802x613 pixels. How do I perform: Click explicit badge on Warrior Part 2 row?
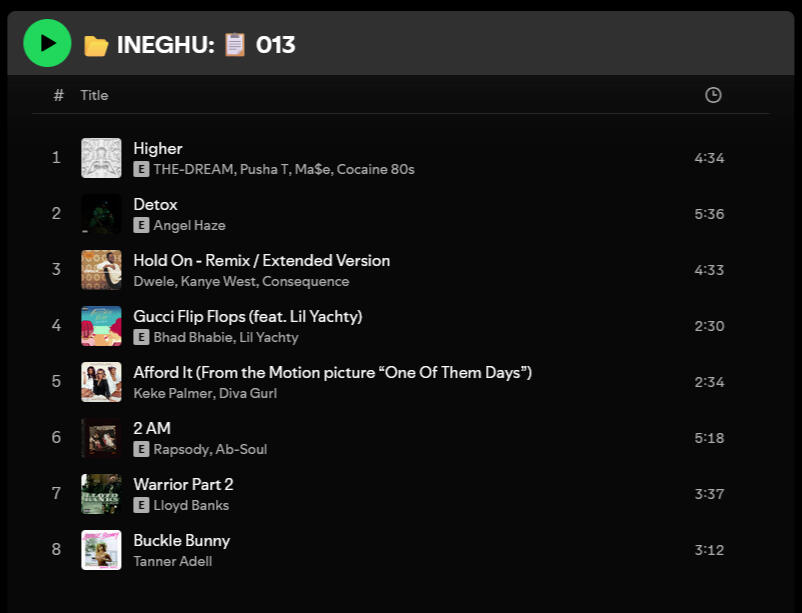click(141, 505)
